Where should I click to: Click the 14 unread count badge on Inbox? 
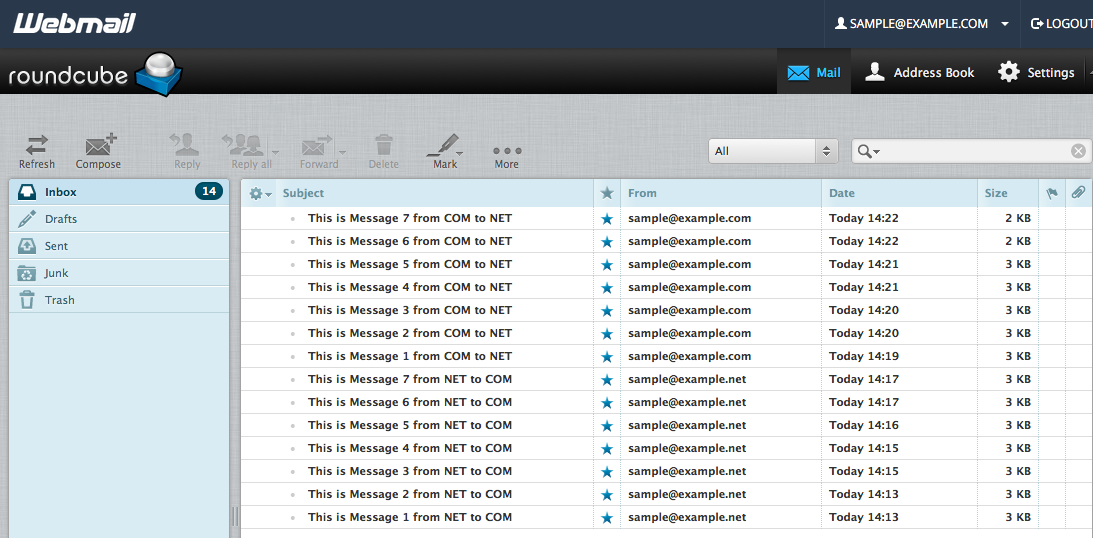tap(208, 192)
